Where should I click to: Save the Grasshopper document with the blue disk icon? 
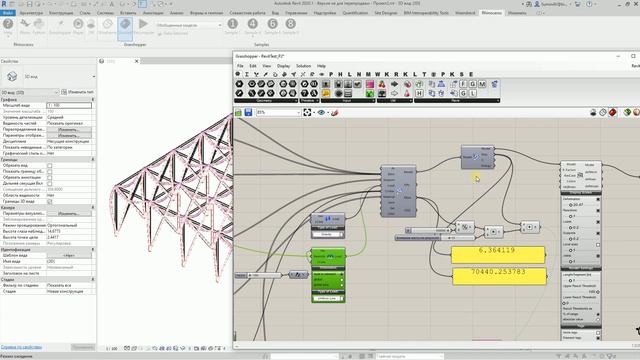point(248,112)
